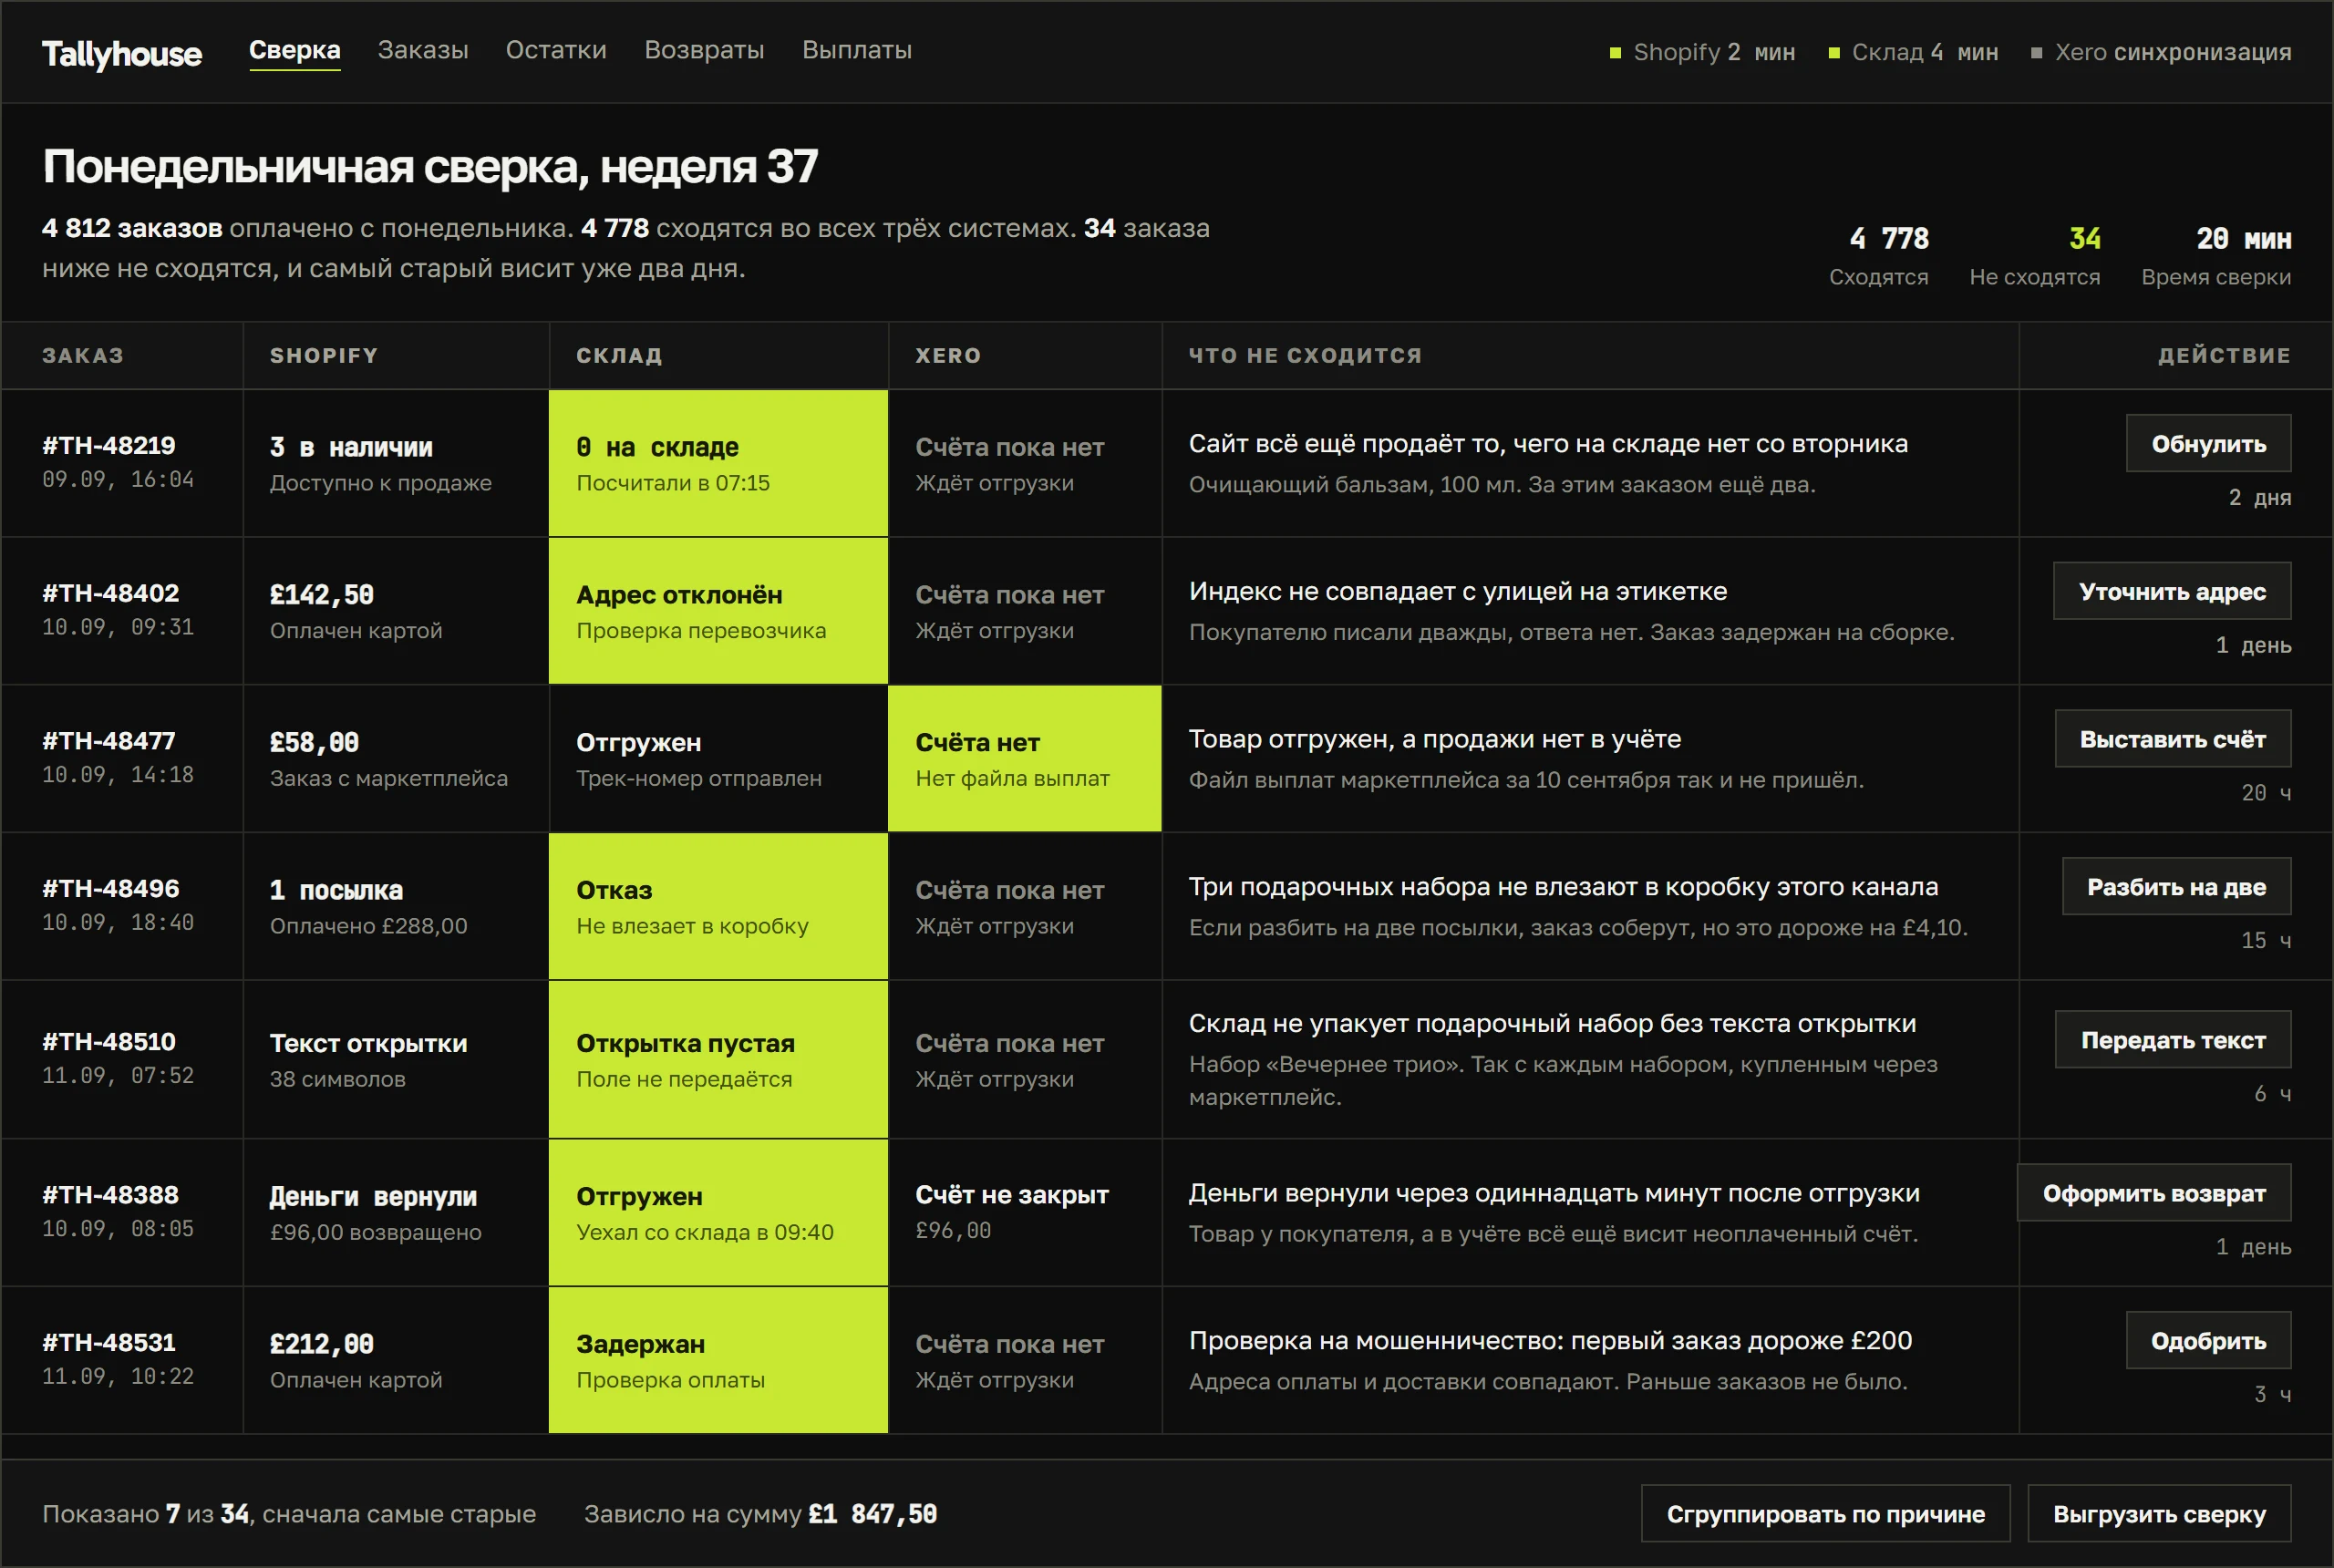2334x1568 pixels.
Task: Open the Tallyhouse logo home link
Action: click(x=121, y=53)
